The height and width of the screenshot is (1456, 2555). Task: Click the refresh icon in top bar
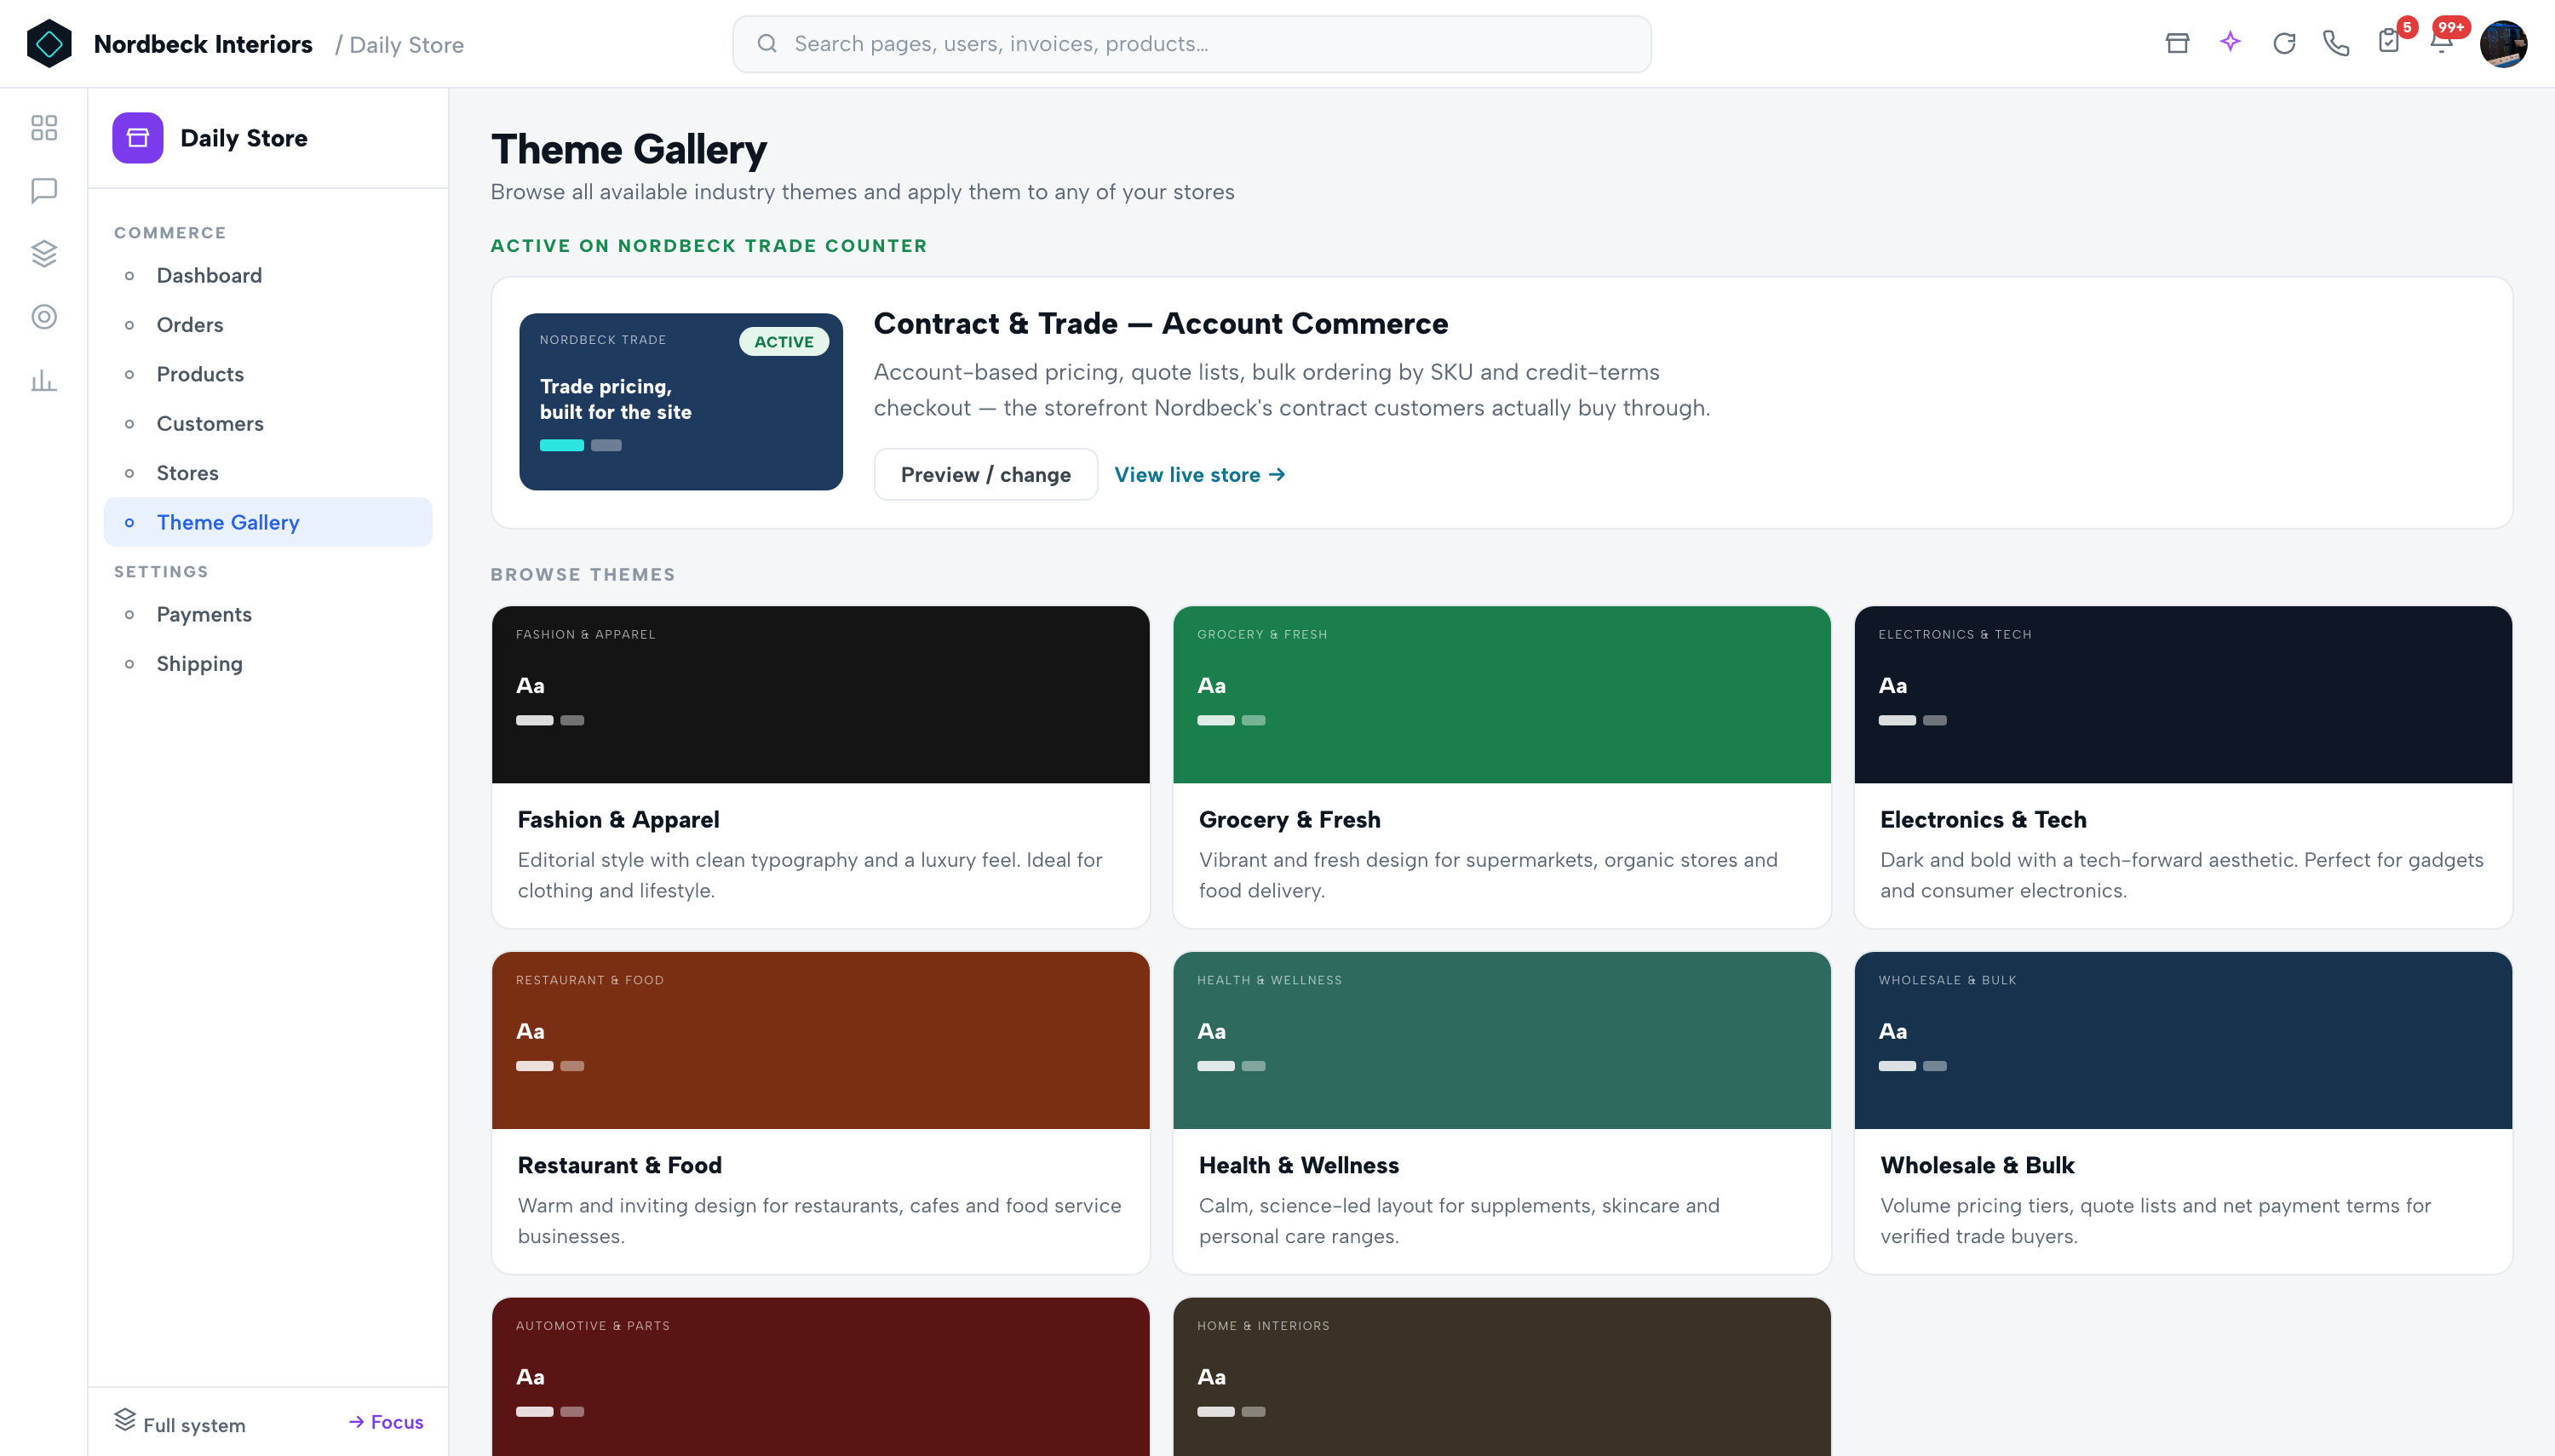tap(2284, 43)
